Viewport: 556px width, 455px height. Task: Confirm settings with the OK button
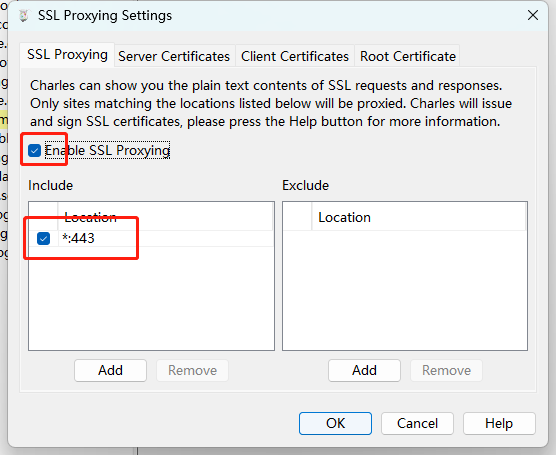click(335, 423)
